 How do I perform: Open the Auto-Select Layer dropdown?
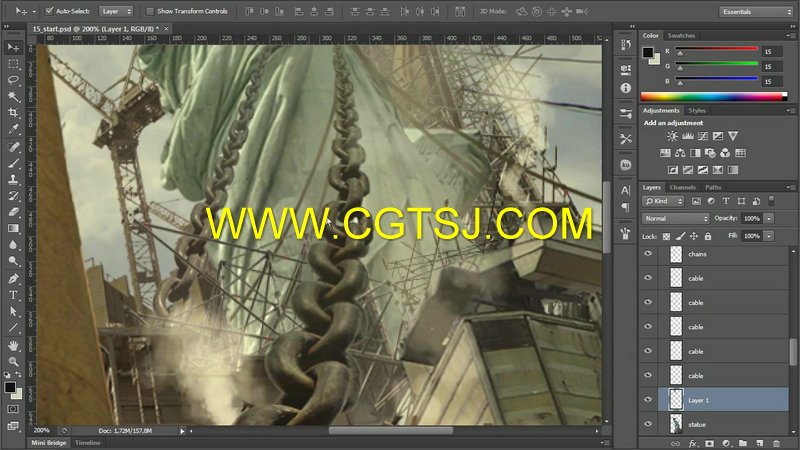point(116,11)
